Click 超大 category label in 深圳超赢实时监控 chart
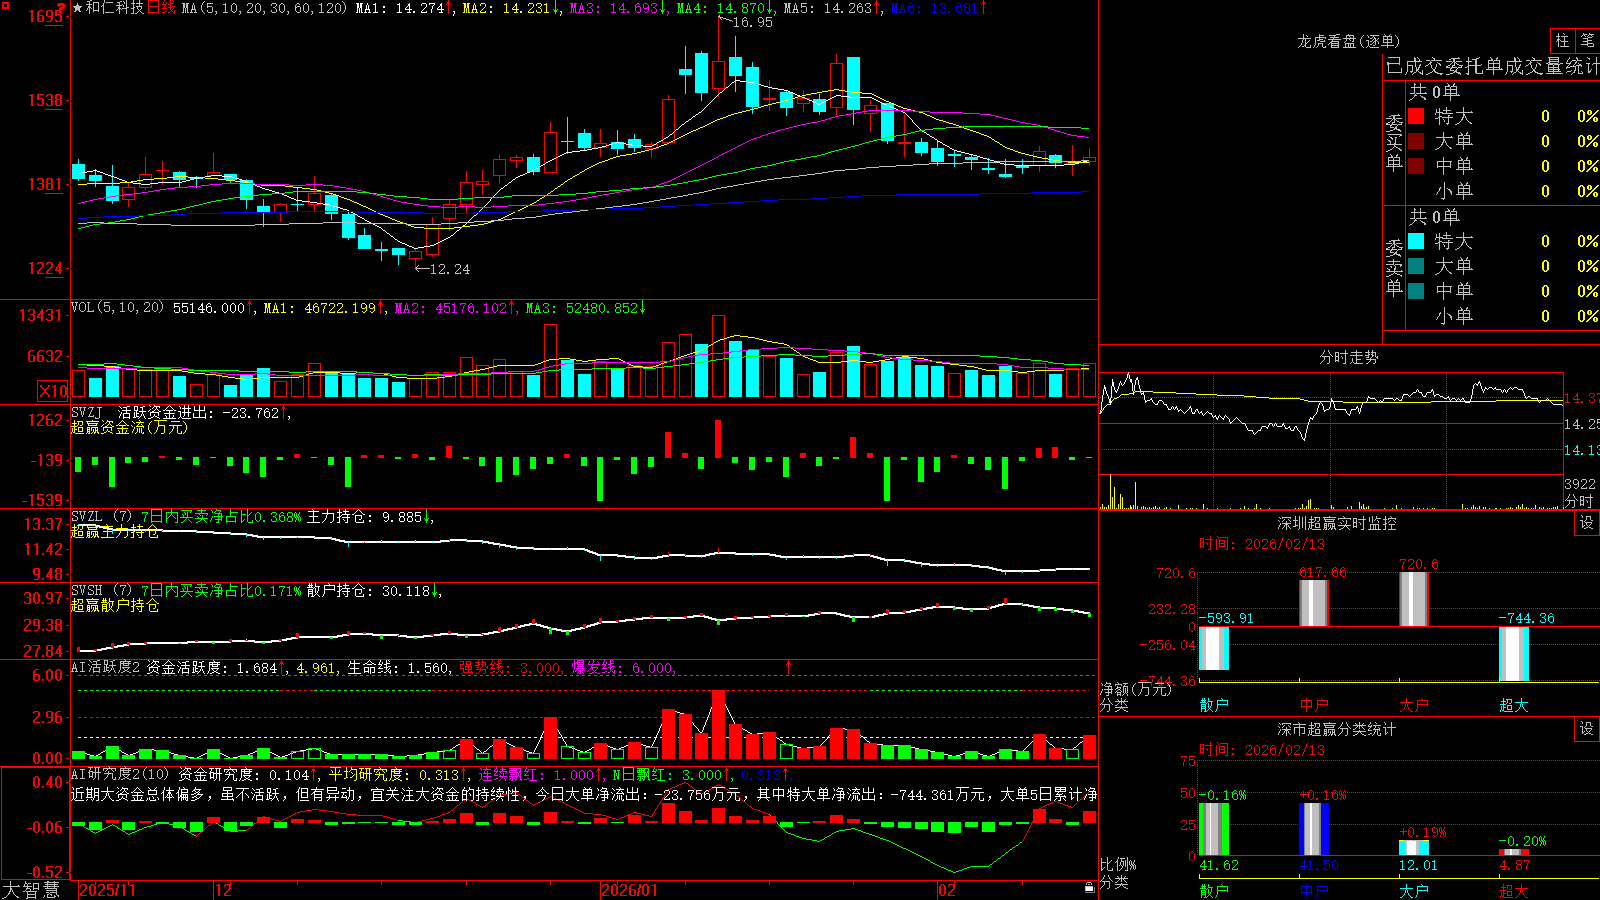The width and height of the screenshot is (1600, 900). point(1514,705)
